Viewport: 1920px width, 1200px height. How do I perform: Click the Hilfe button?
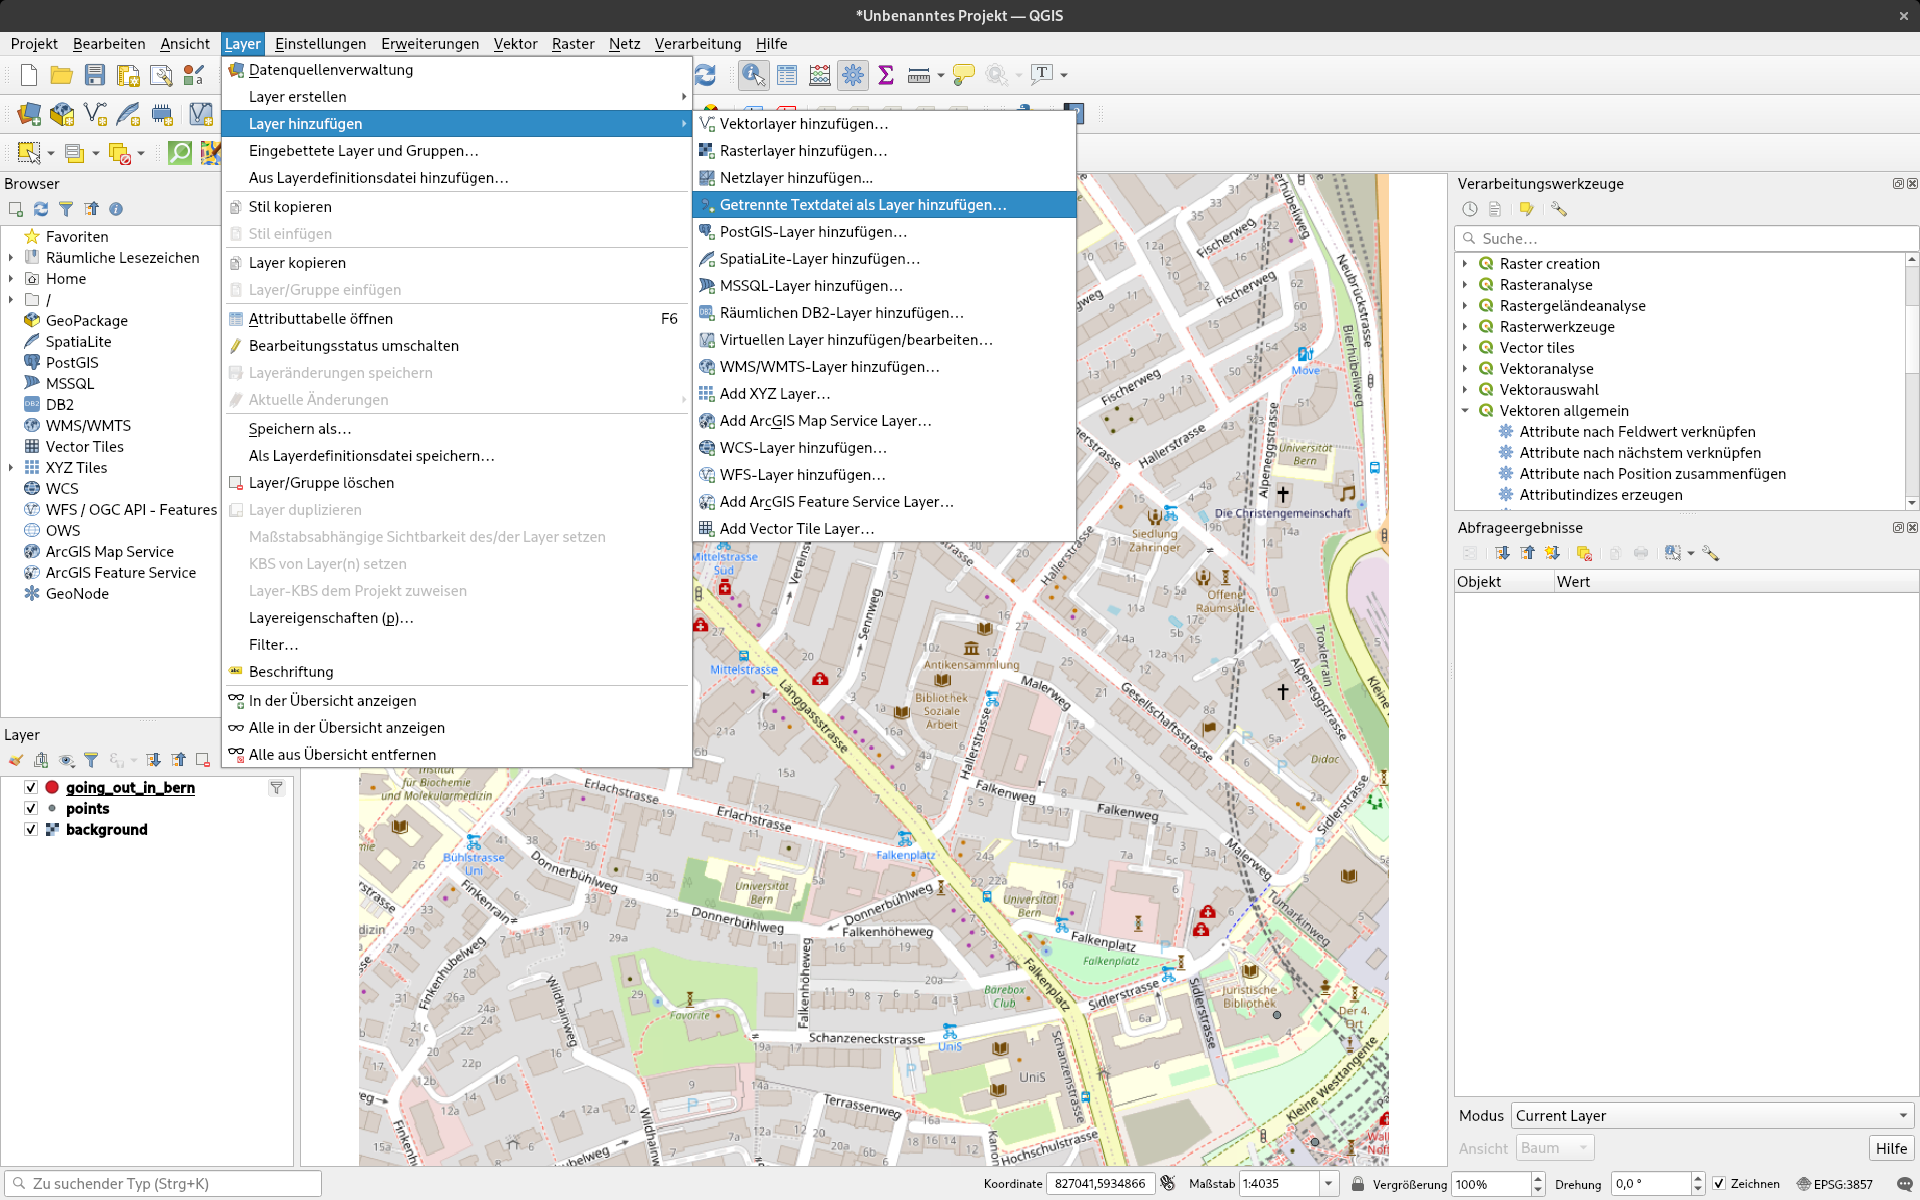(1890, 1148)
